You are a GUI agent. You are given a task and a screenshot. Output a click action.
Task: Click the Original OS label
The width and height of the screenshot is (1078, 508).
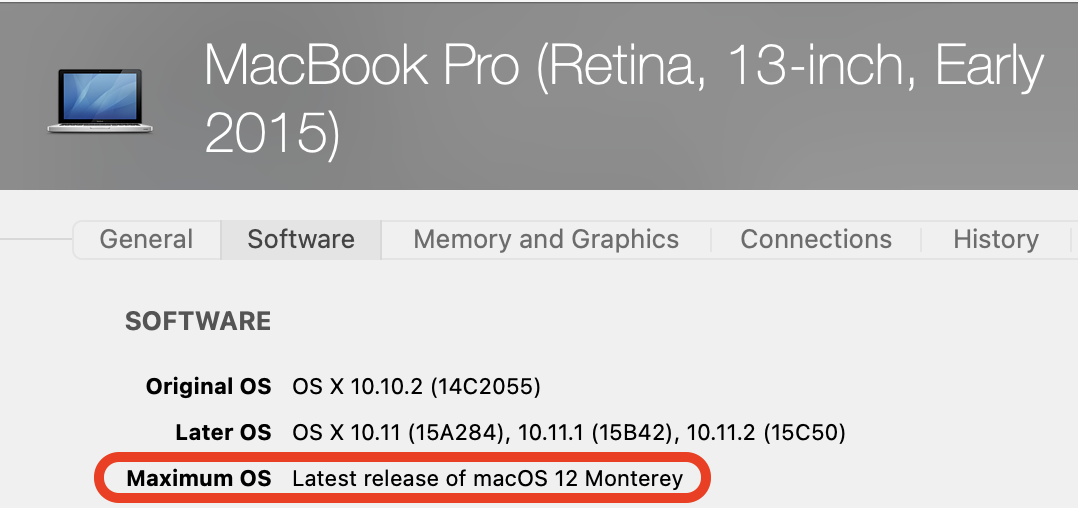tap(208, 386)
